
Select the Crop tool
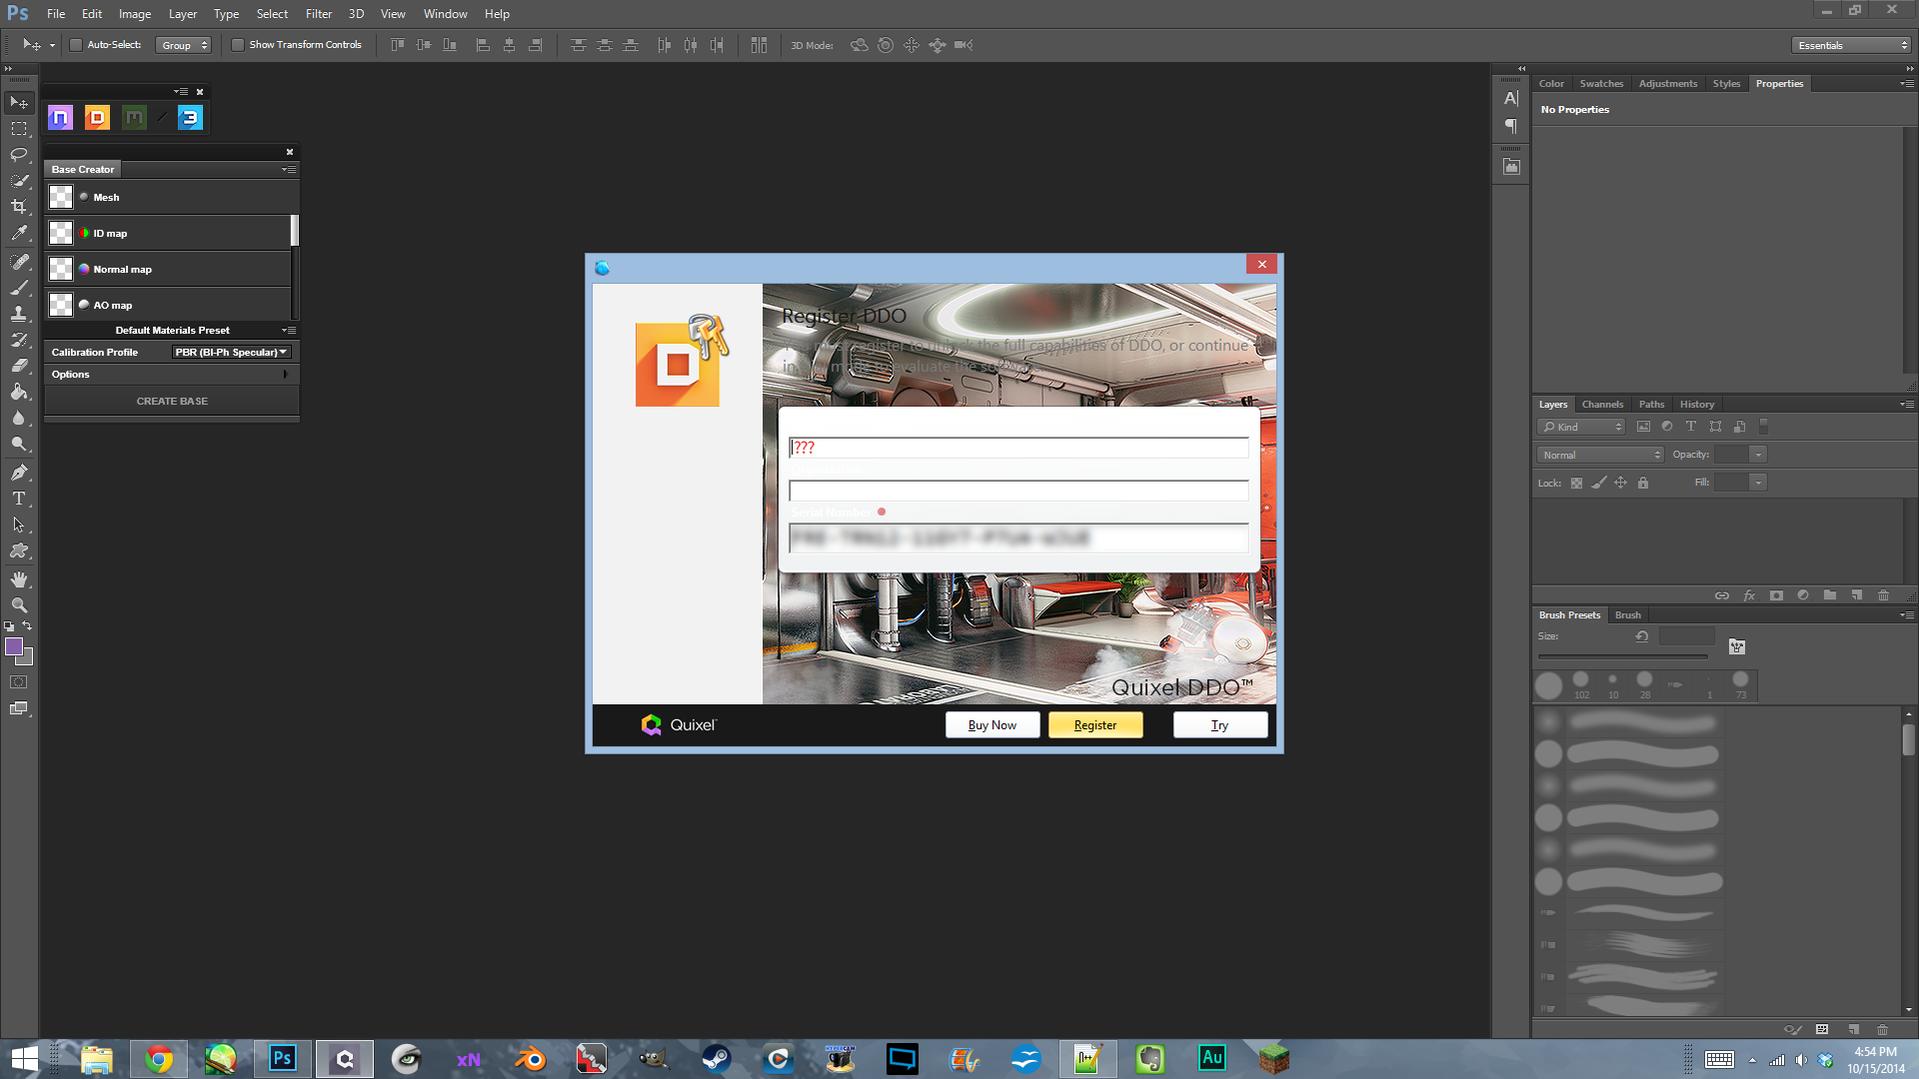tap(19, 207)
